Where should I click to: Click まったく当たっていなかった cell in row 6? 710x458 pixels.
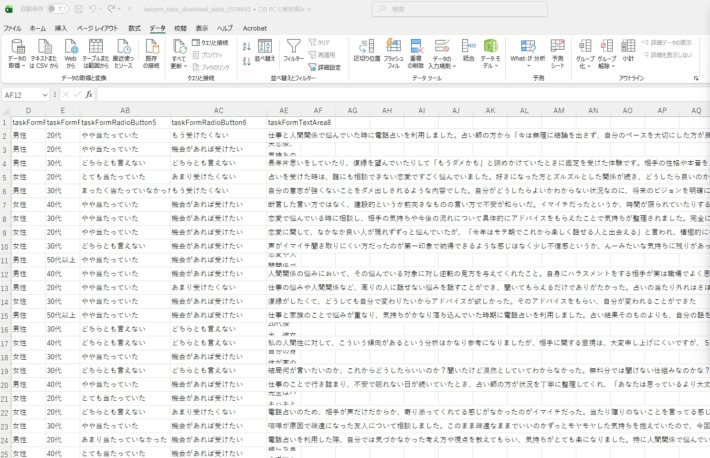(x=125, y=191)
